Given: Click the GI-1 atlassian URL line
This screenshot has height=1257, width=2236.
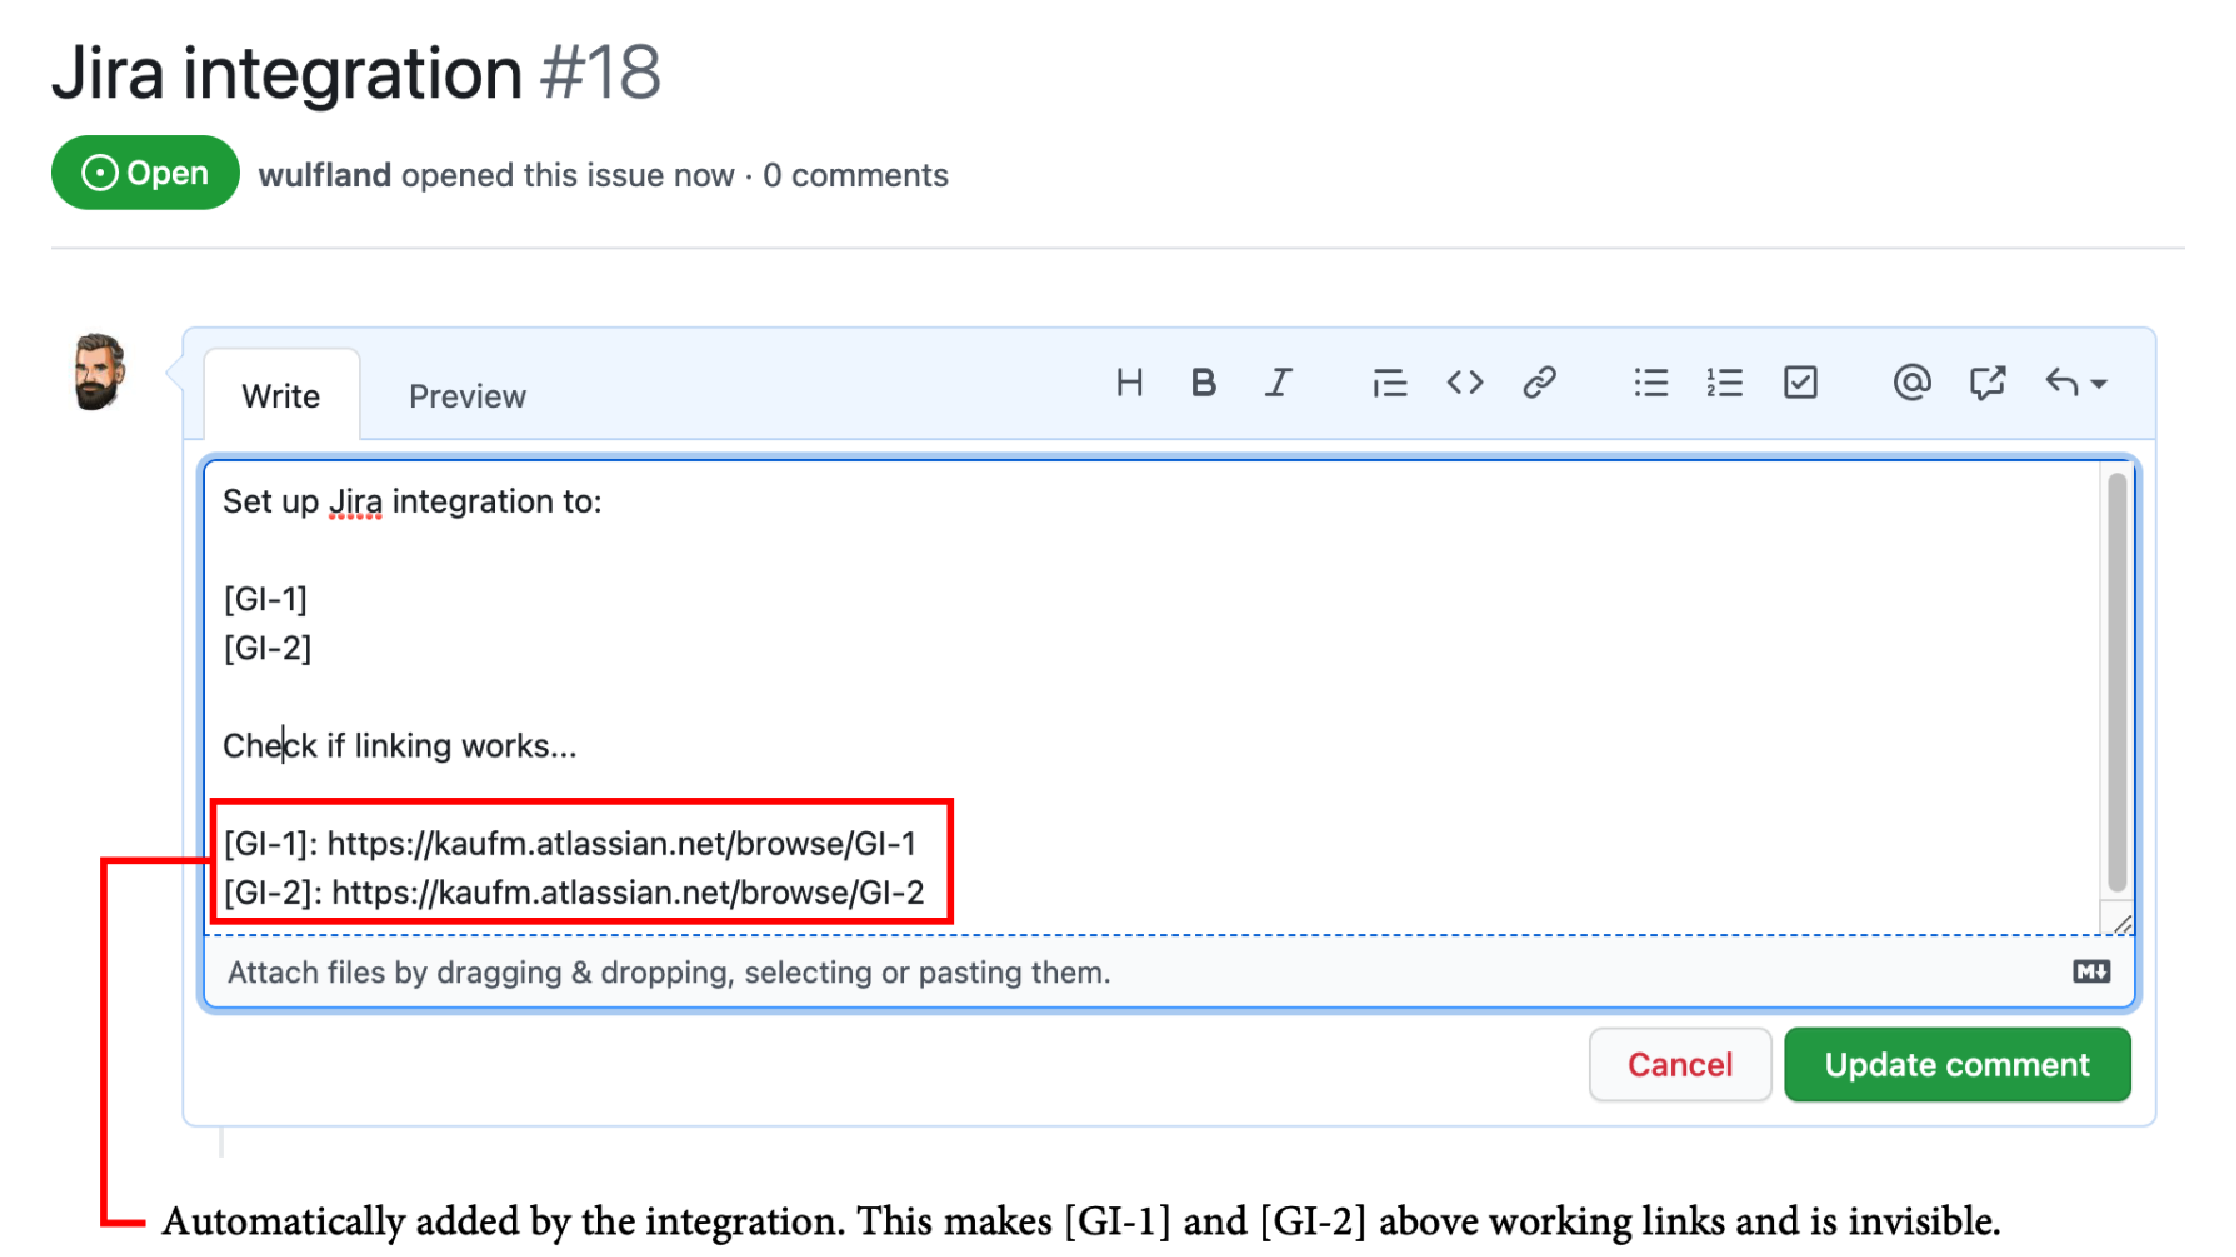Looking at the screenshot, I should point(570,844).
